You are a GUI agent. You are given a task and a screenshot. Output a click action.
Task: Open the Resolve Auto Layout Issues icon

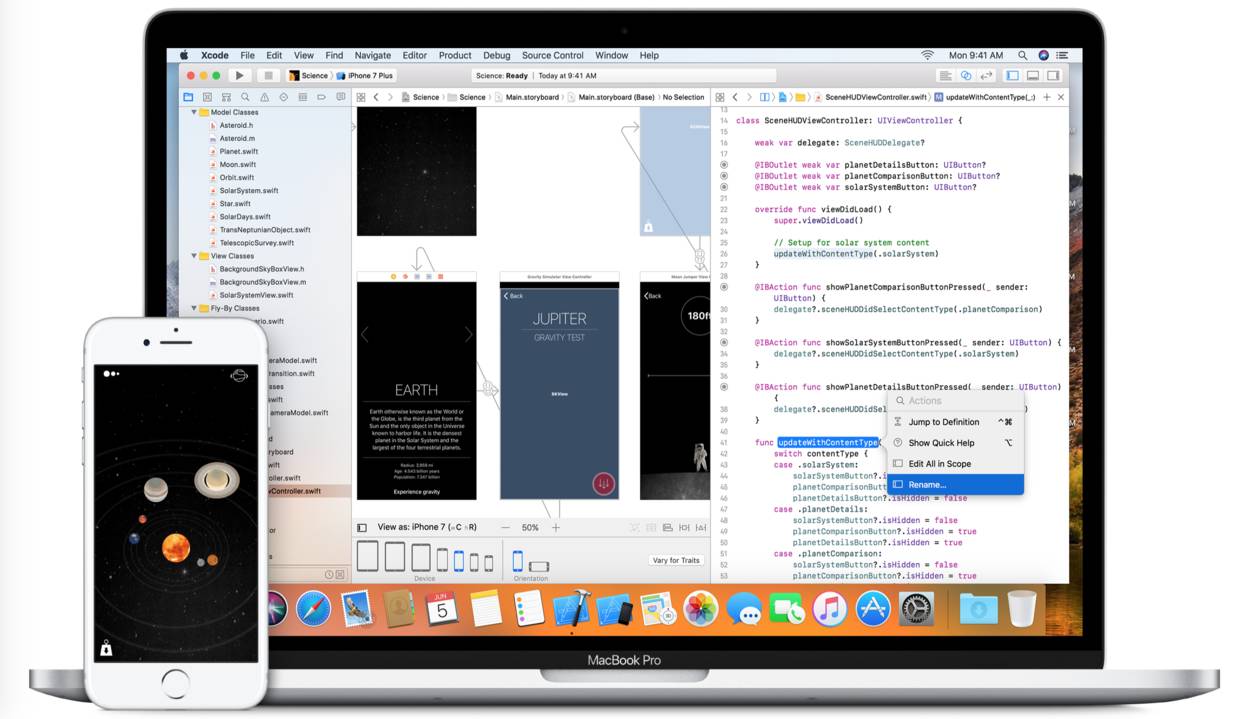point(699,527)
